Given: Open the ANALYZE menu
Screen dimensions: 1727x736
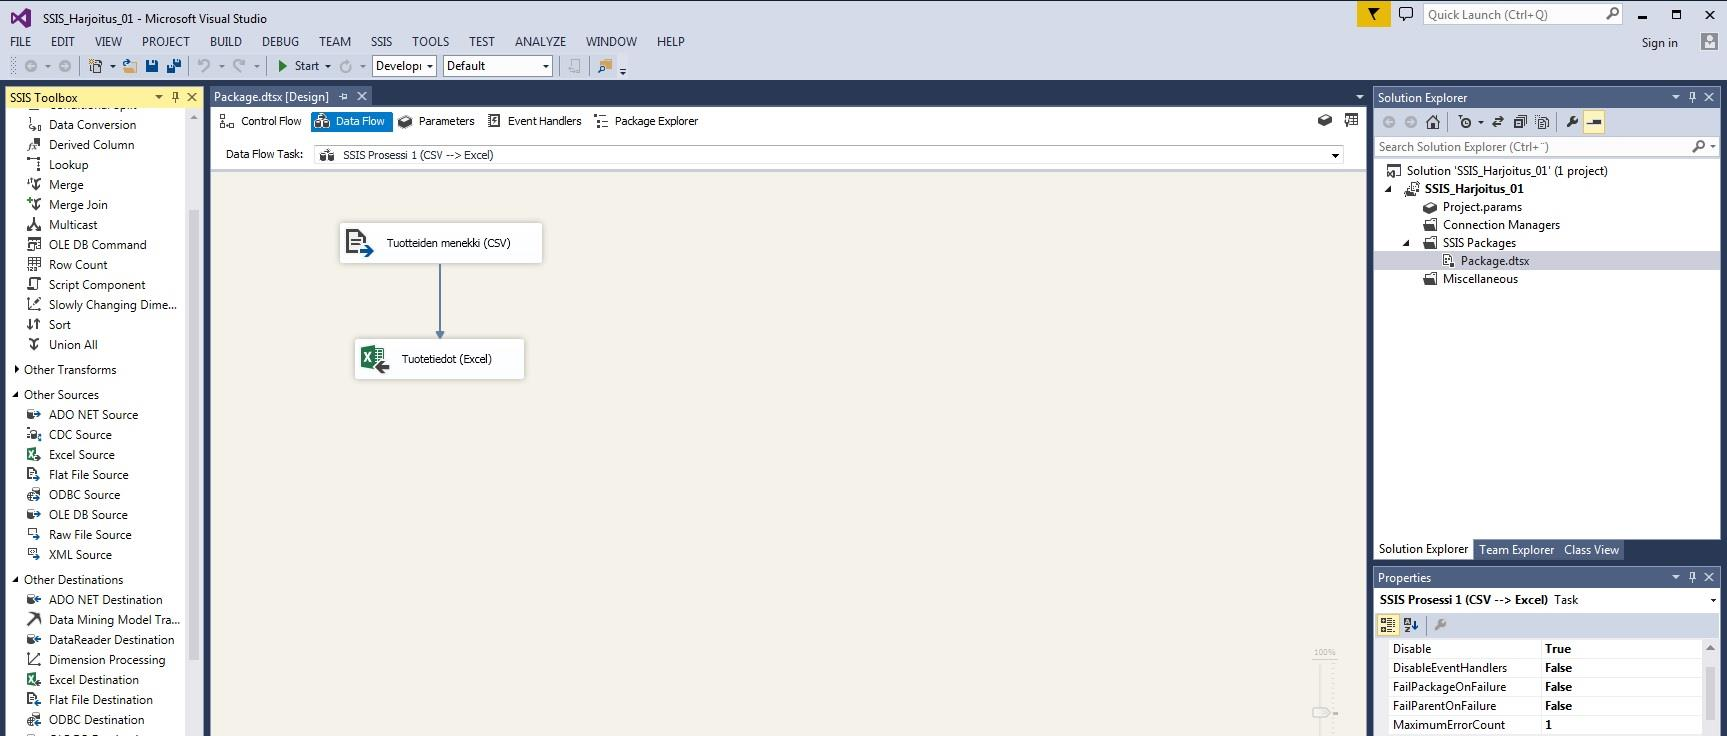Looking at the screenshot, I should (540, 41).
